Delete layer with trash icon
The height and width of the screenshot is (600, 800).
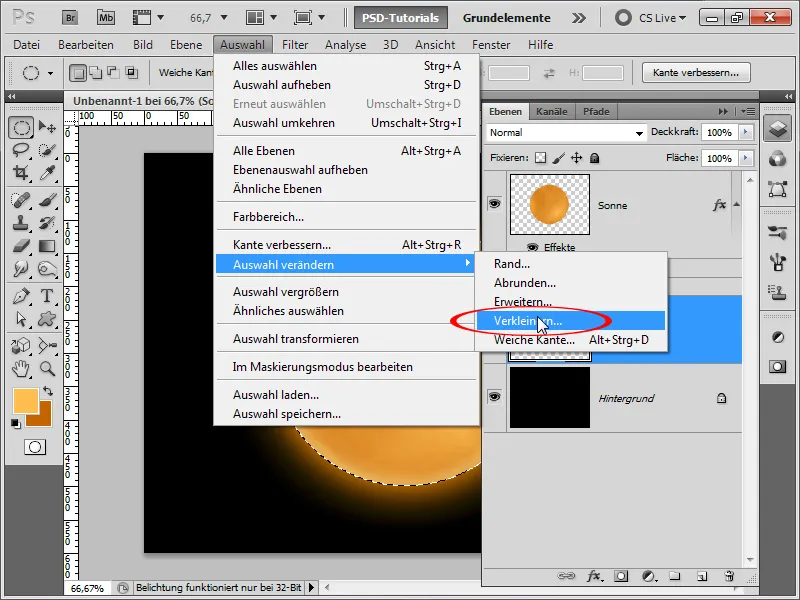tap(729, 576)
